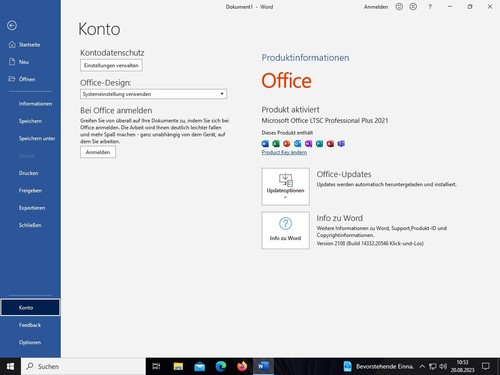
Task: Send a frown via the sad face icon
Action: [413, 7]
